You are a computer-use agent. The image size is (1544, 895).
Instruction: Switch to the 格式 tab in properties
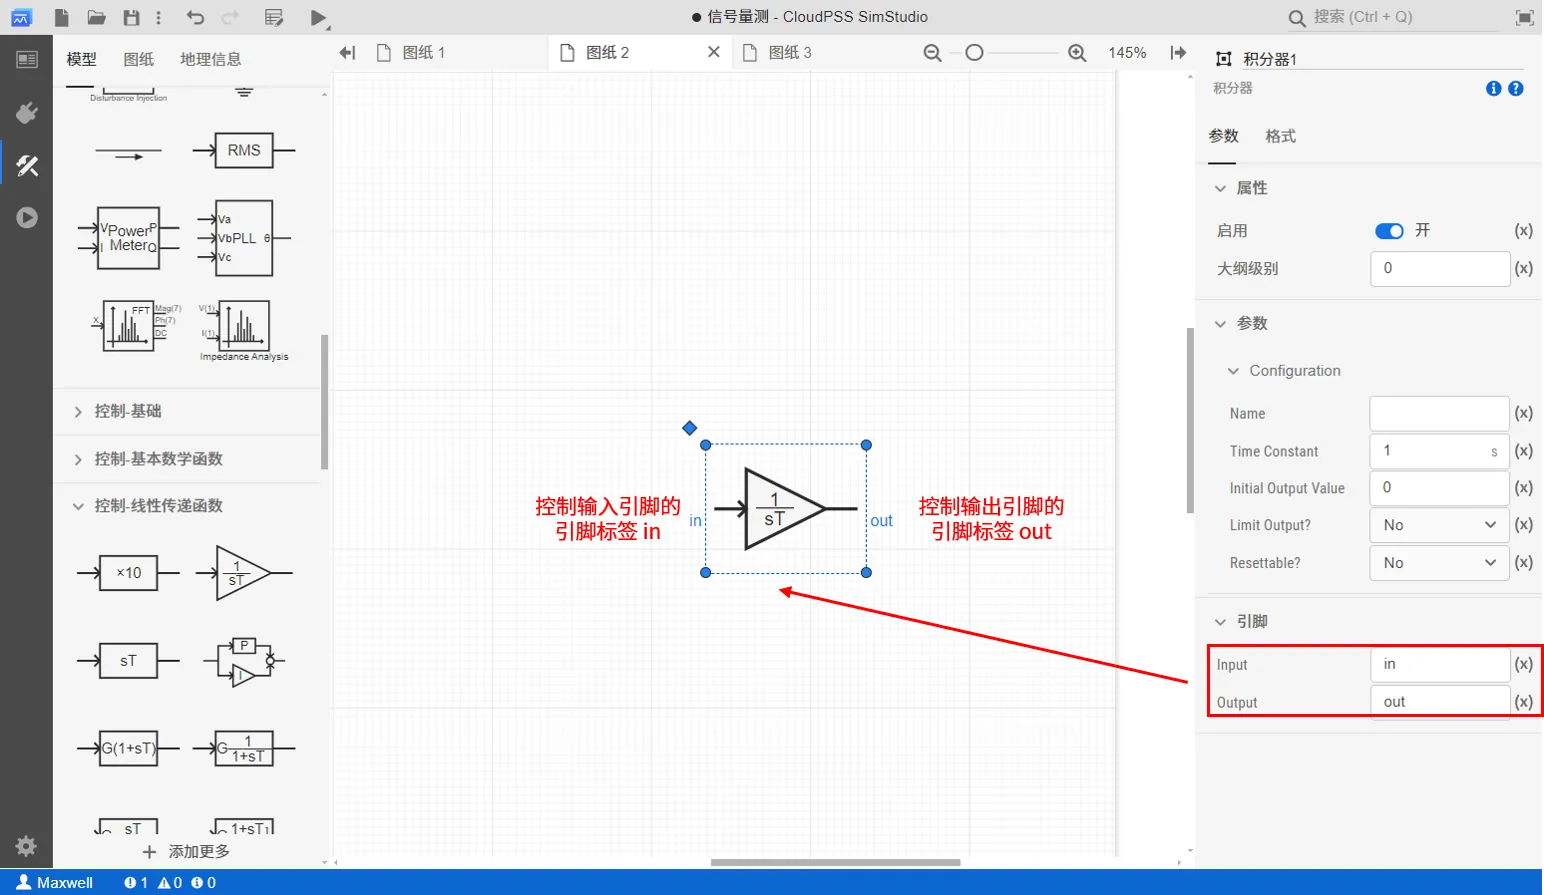pos(1280,136)
